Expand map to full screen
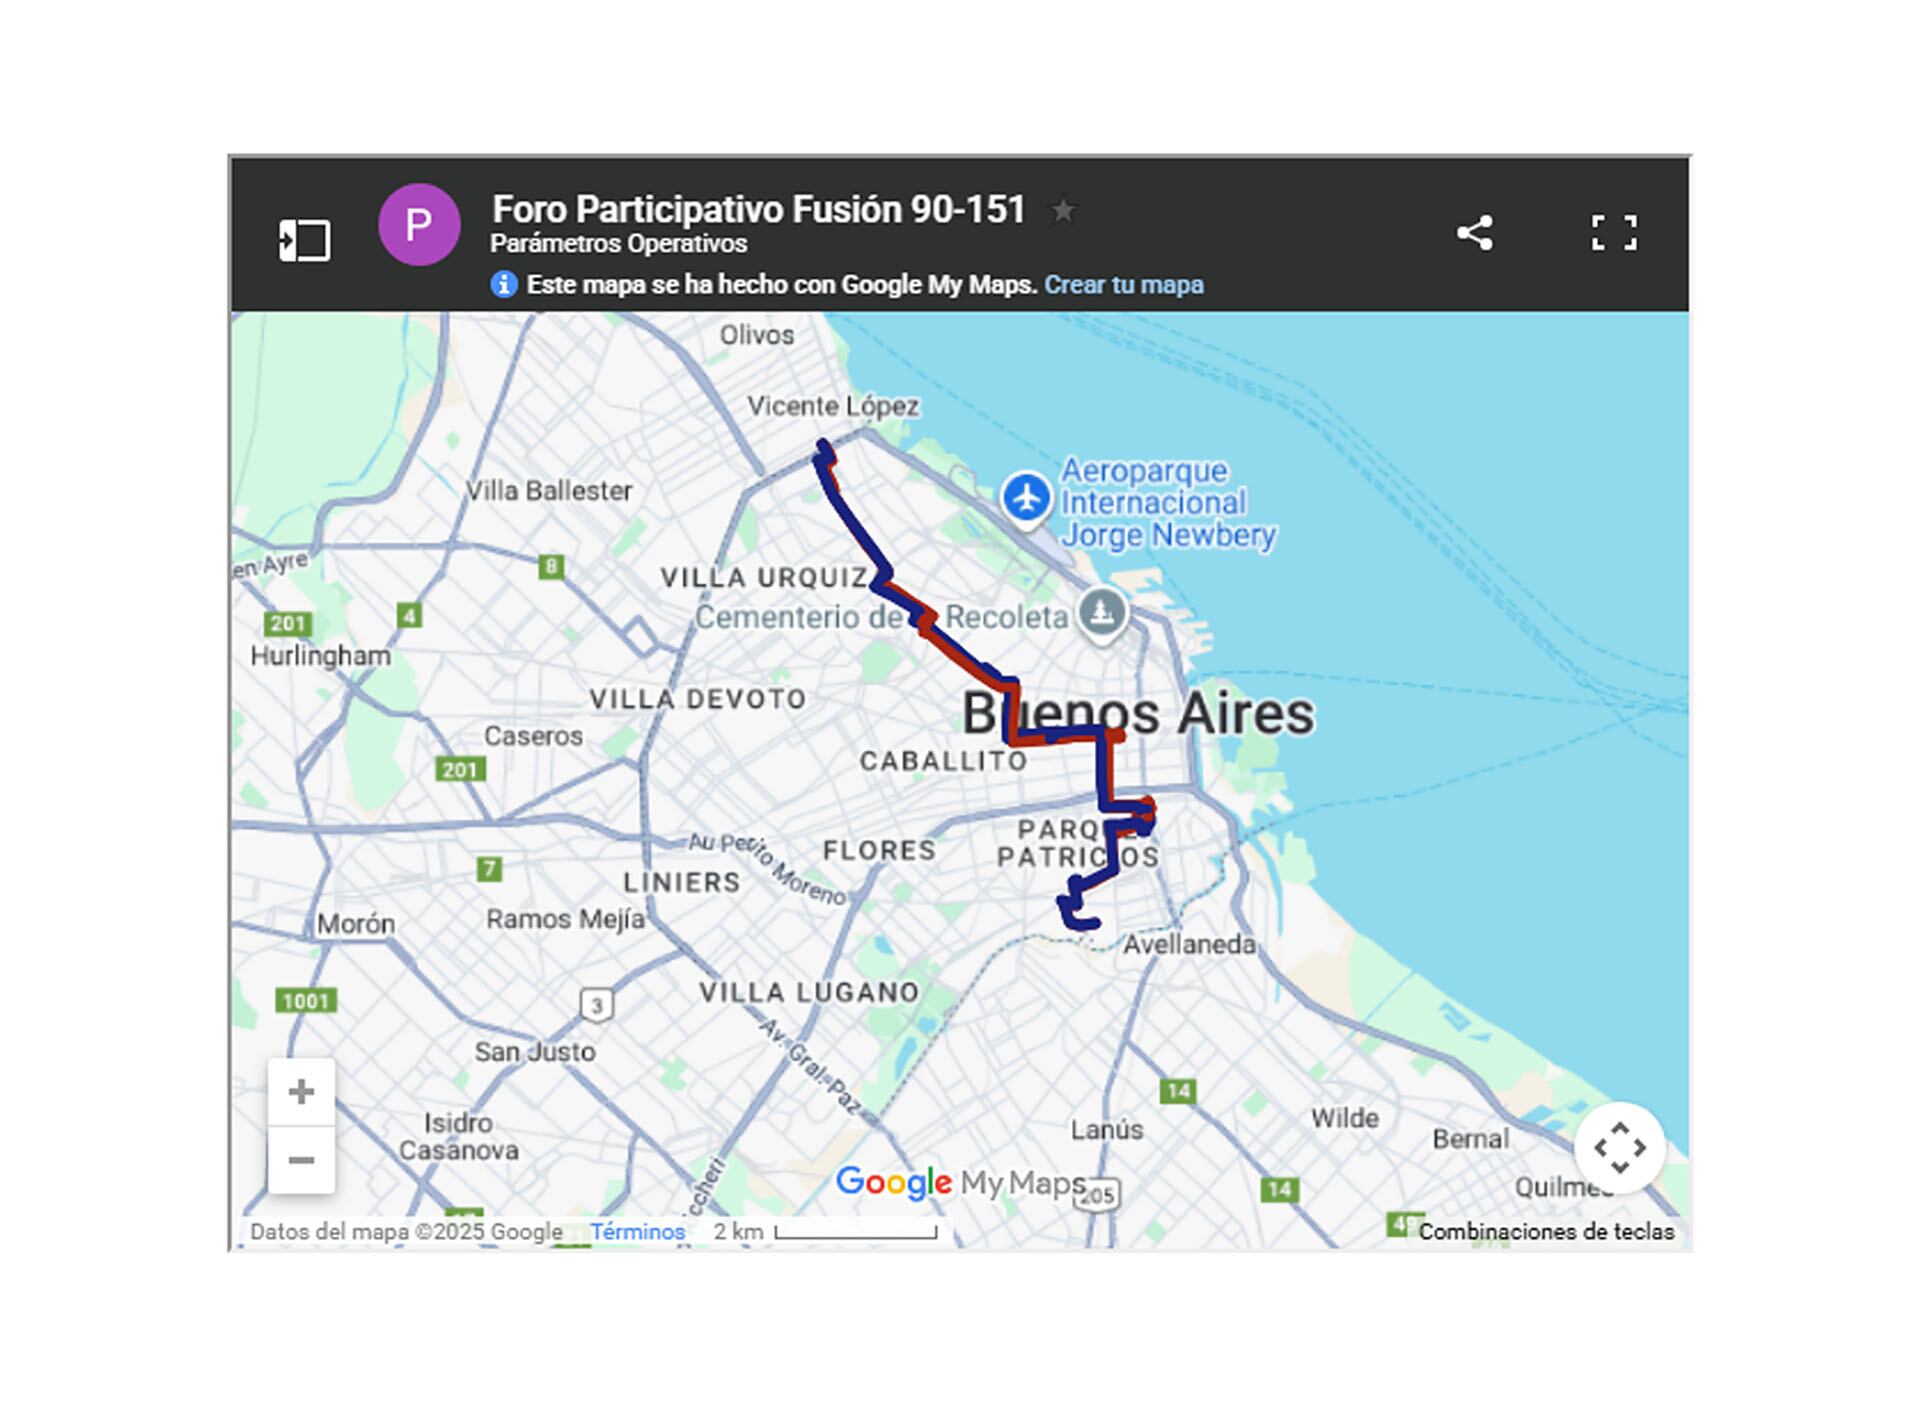This screenshot has height=1409, width=1920. (1613, 233)
